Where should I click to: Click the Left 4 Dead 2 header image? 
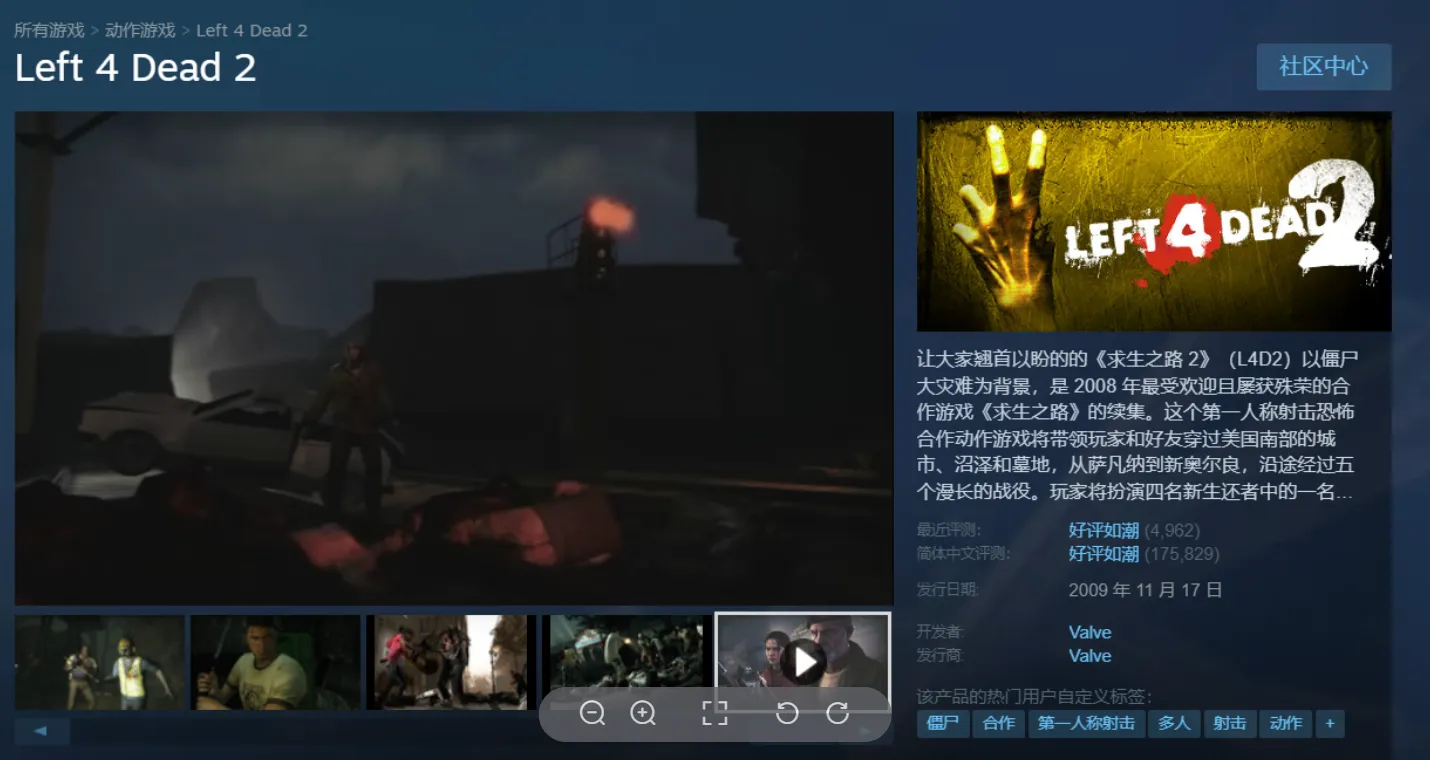tap(1154, 221)
